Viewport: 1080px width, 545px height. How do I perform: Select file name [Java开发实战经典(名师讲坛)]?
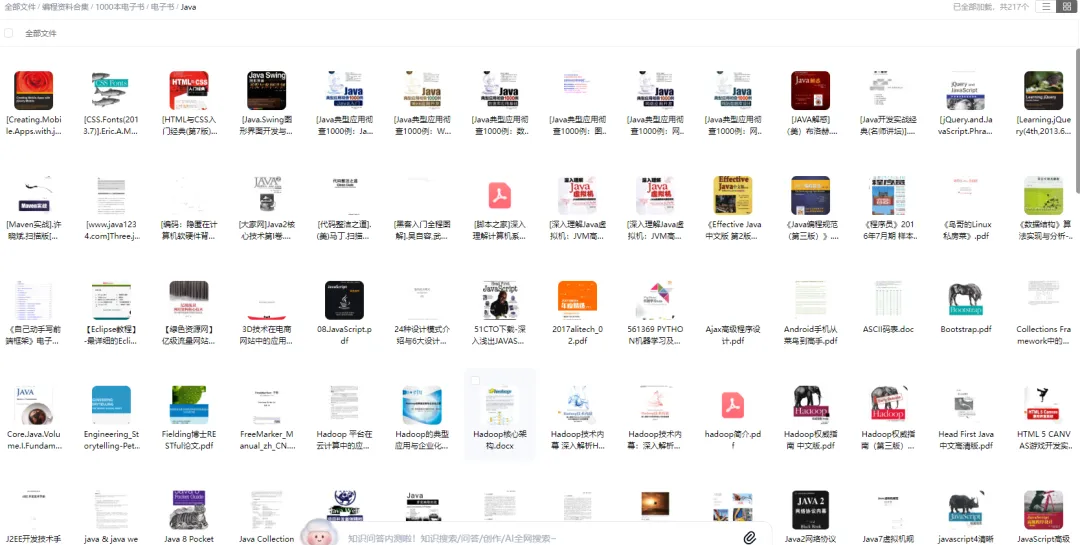click(888, 125)
